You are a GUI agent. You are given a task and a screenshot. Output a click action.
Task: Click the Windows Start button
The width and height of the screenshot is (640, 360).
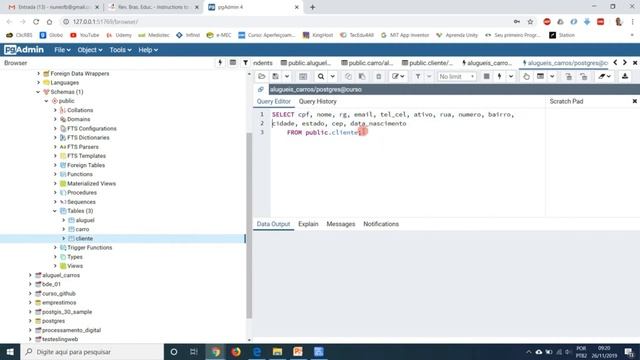tap(10, 352)
